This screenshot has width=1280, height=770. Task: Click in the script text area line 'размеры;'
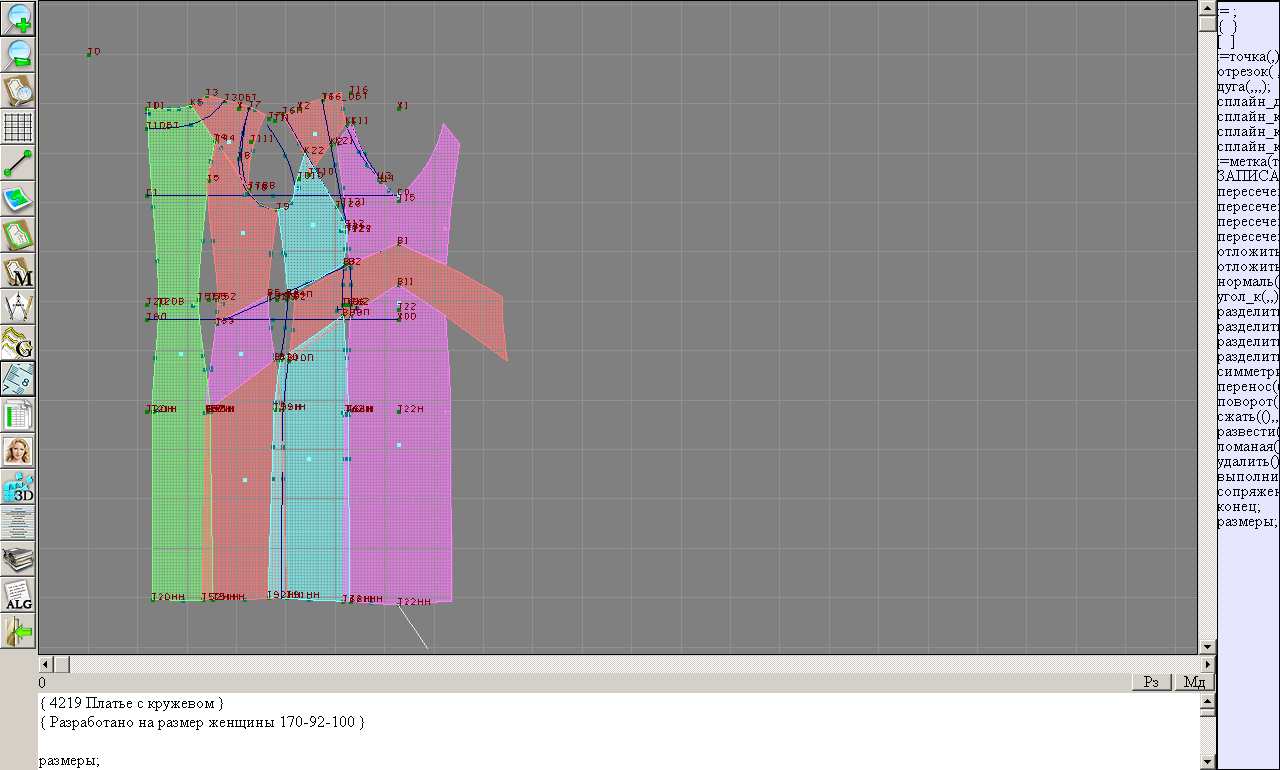tap(70, 761)
